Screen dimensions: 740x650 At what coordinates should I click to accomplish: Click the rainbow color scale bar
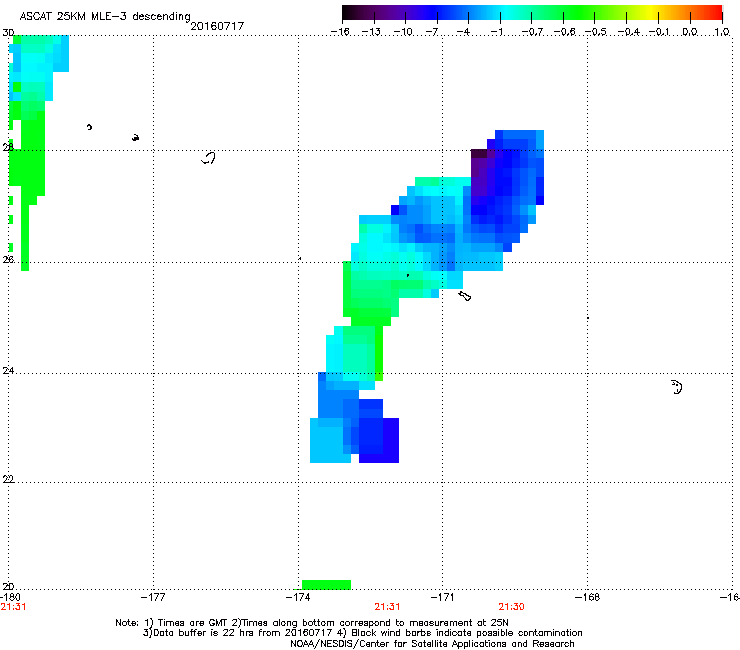coord(532,13)
